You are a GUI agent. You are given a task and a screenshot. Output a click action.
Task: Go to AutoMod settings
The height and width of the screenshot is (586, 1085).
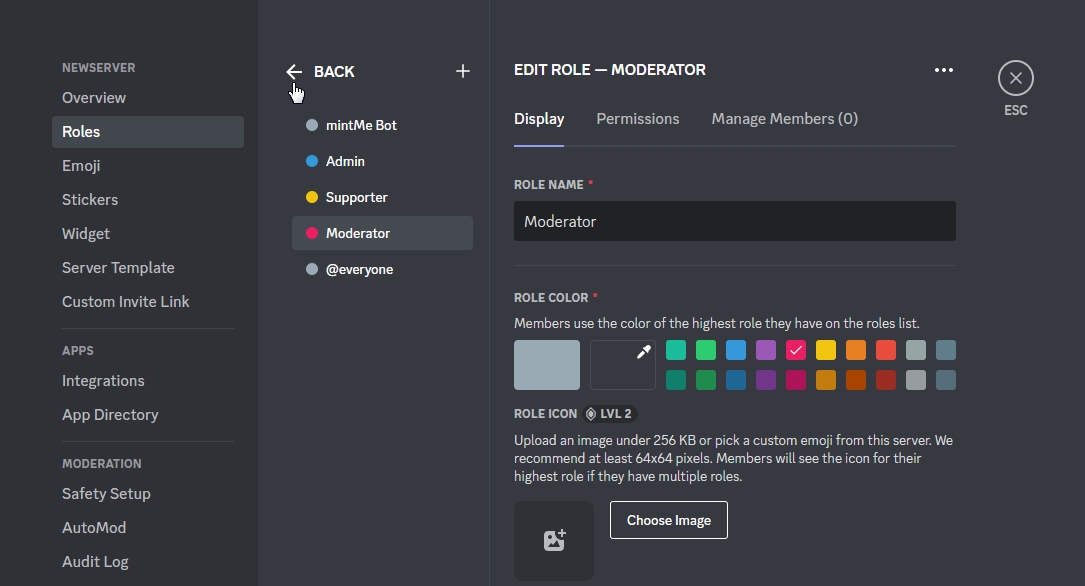tap(94, 528)
